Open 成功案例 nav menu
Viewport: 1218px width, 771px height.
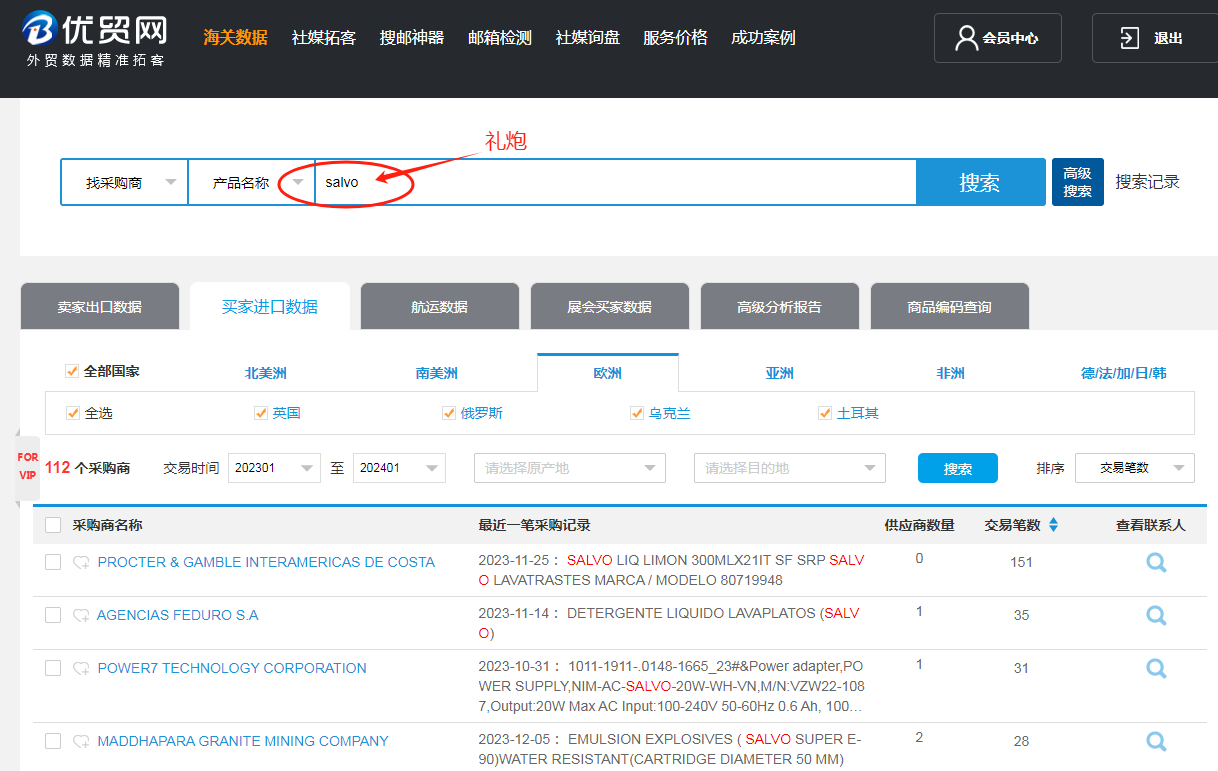(764, 38)
